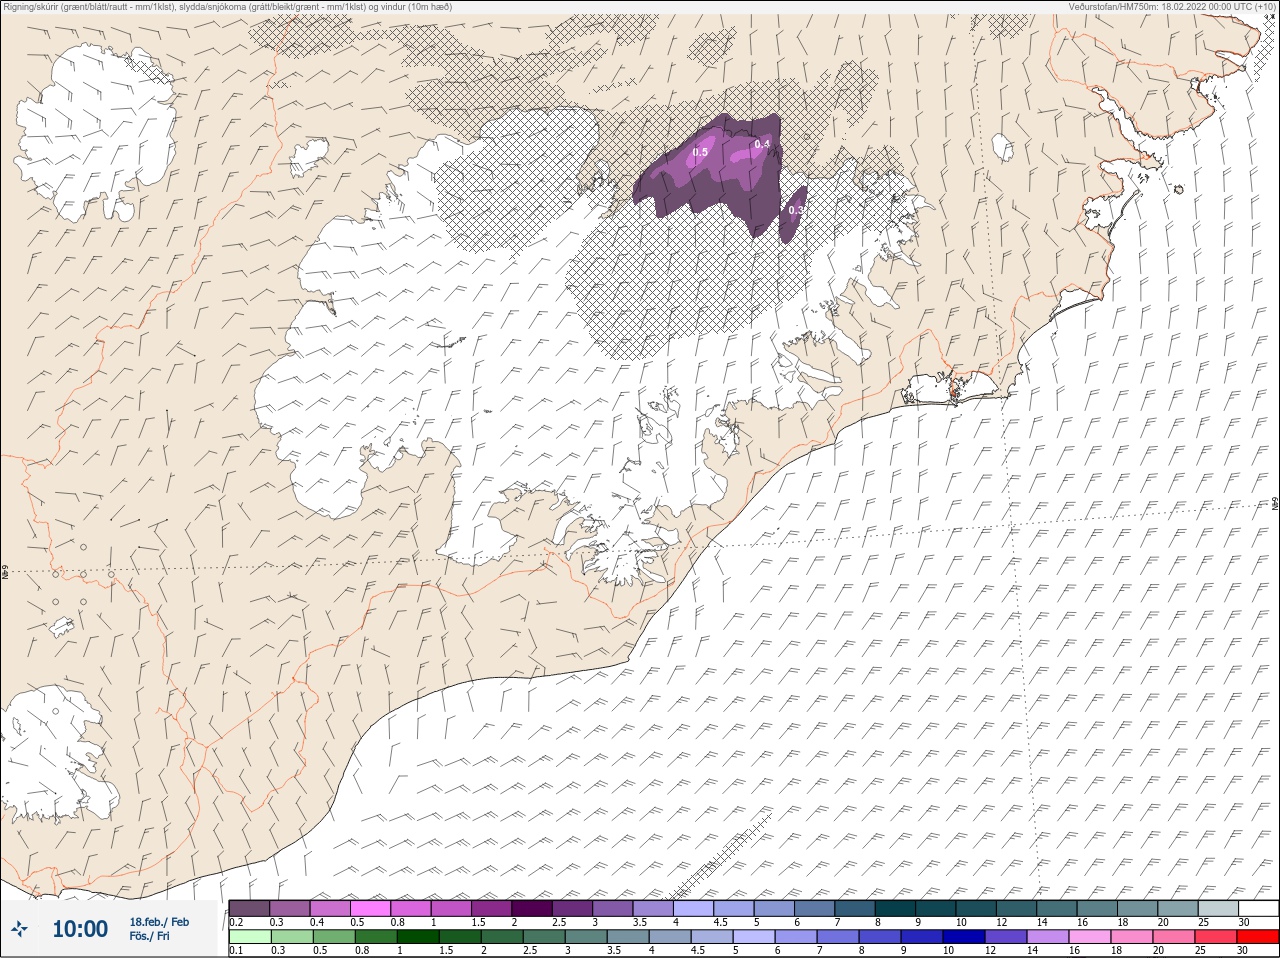Click the 0.4 precipitation label on the map
Image resolution: width=1280 pixels, height=958 pixels.
click(762, 144)
